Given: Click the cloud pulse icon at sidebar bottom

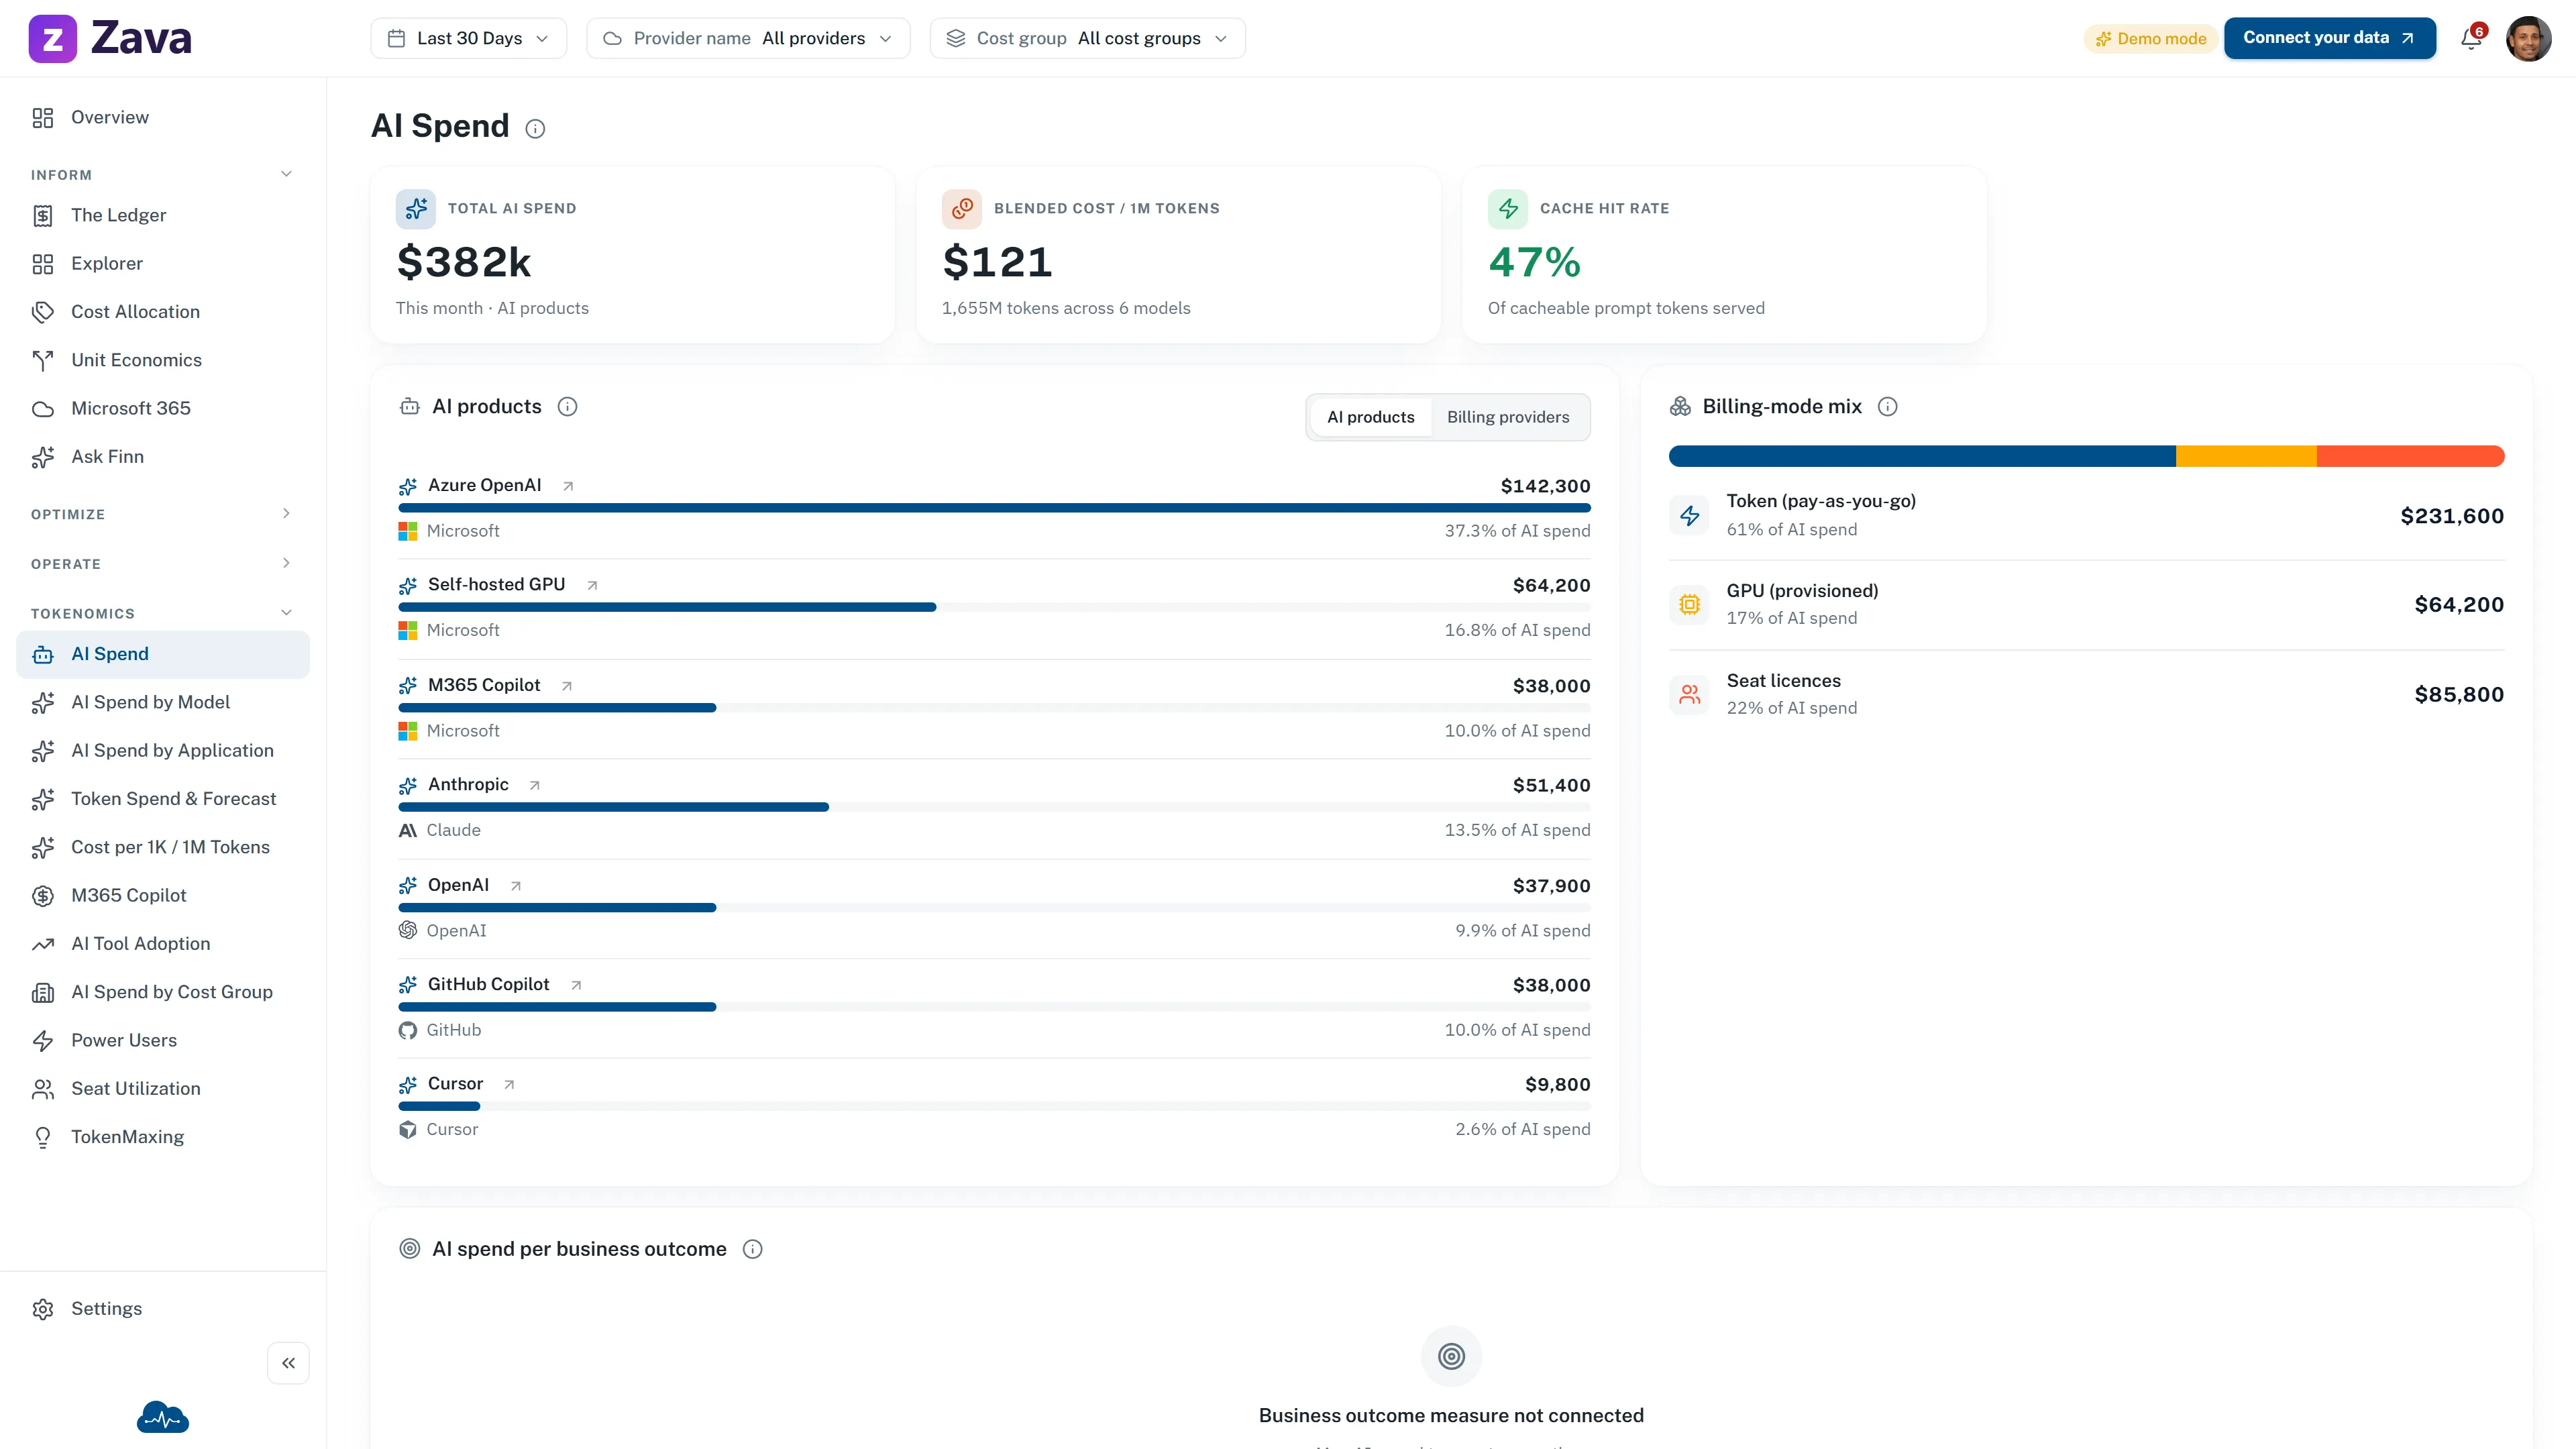Looking at the screenshot, I should click(x=163, y=1417).
